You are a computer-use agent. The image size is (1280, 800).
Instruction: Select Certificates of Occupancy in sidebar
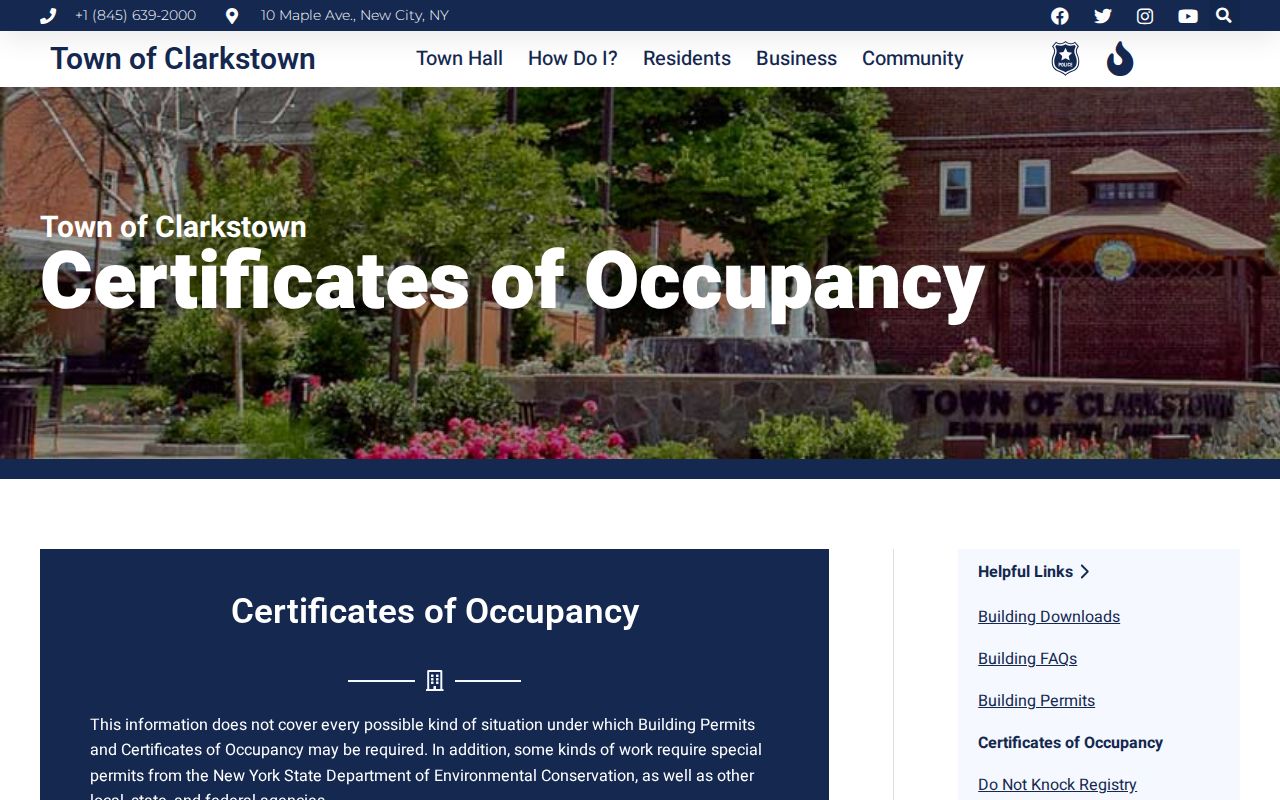click(x=1070, y=742)
